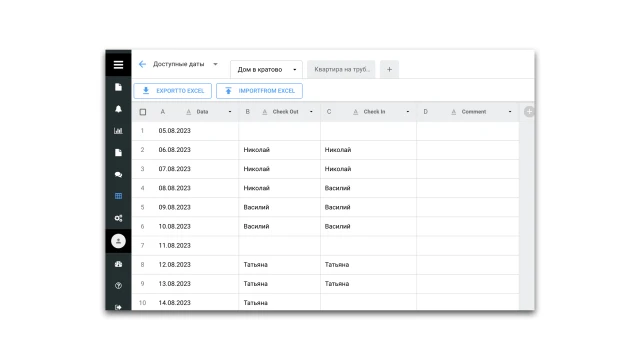The height and width of the screenshot is (360, 640).
Task: Add a new sheet tab with plus
Action: 389,69
